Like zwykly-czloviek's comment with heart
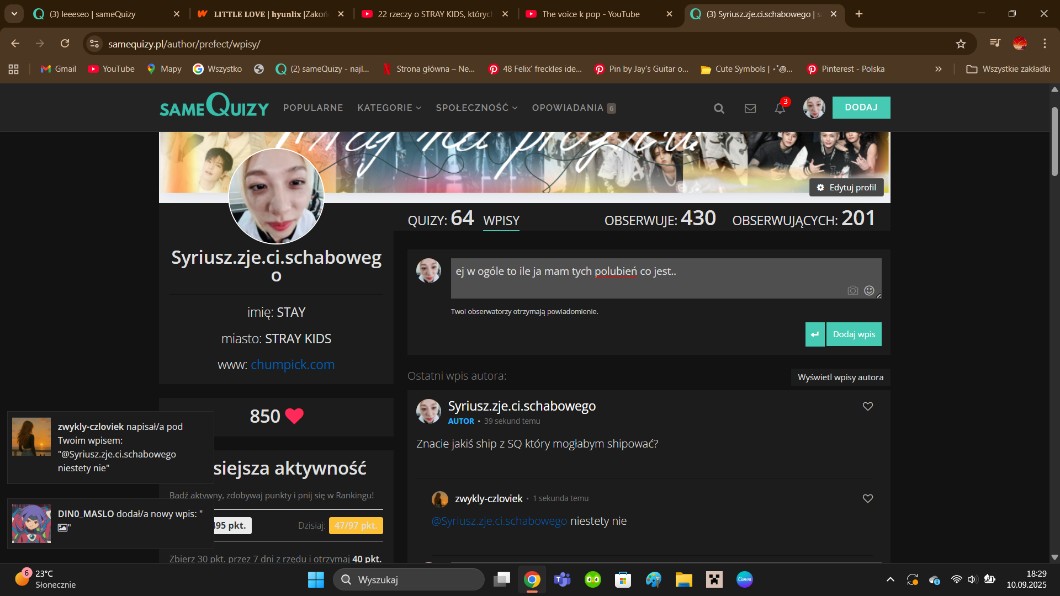The width and height of the screenshot is (1060, 596). [868, 498]
